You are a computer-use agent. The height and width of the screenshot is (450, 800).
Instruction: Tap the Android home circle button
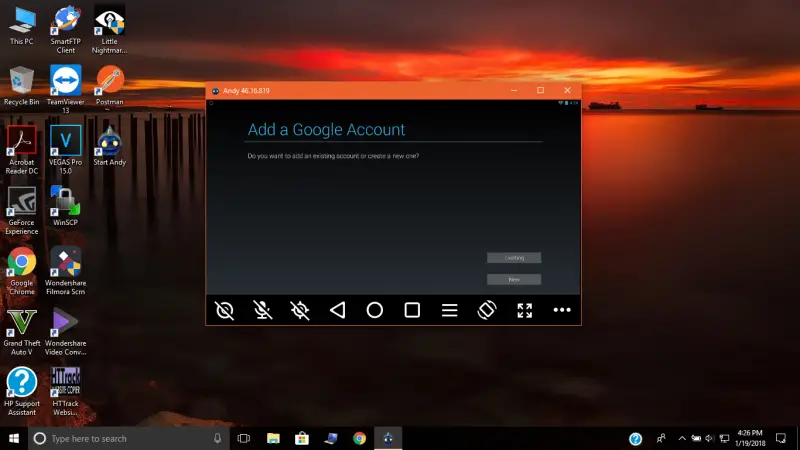coord(374,310)
